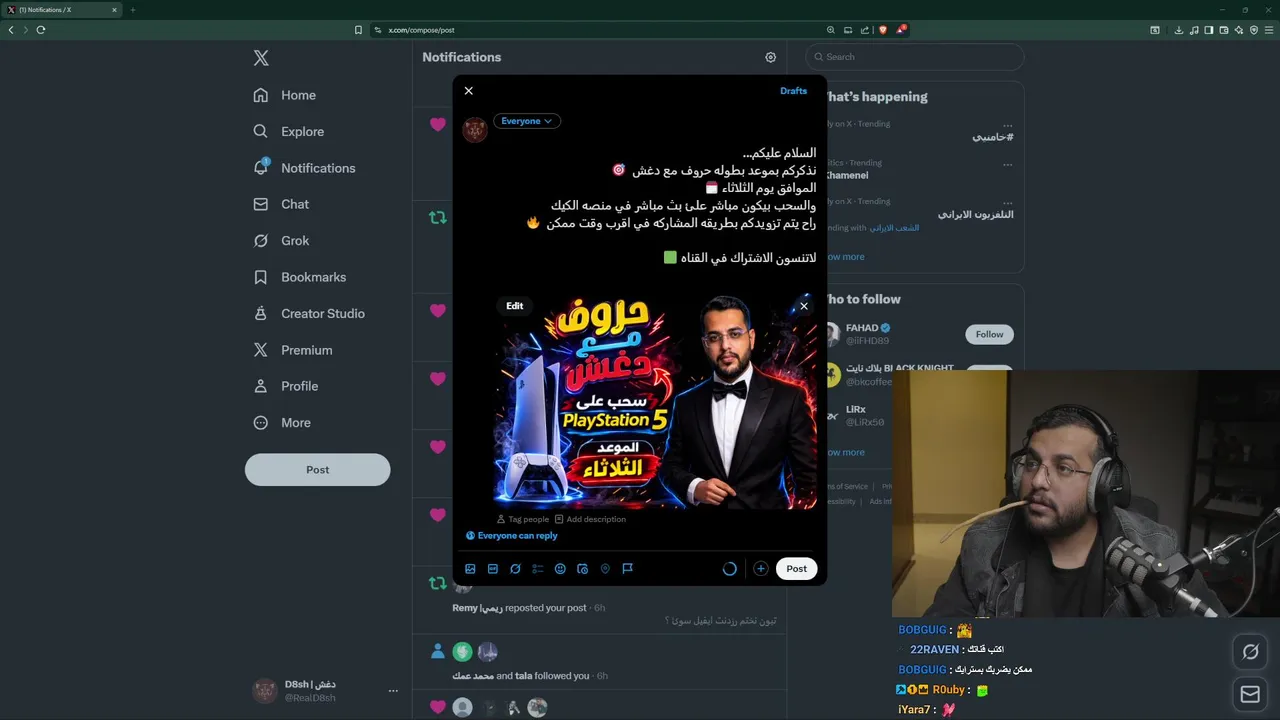Open Drafts in composer
1280x720 pixels.
pos(793,91)
